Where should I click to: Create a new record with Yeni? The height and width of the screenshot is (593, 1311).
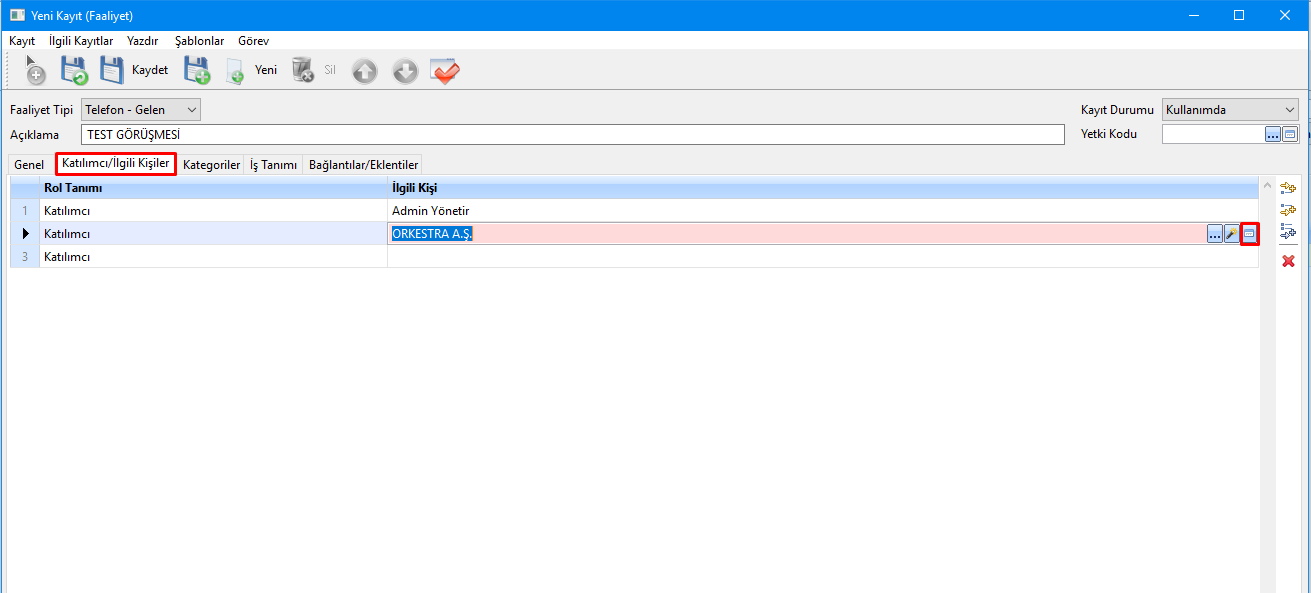tap(252, 70)
